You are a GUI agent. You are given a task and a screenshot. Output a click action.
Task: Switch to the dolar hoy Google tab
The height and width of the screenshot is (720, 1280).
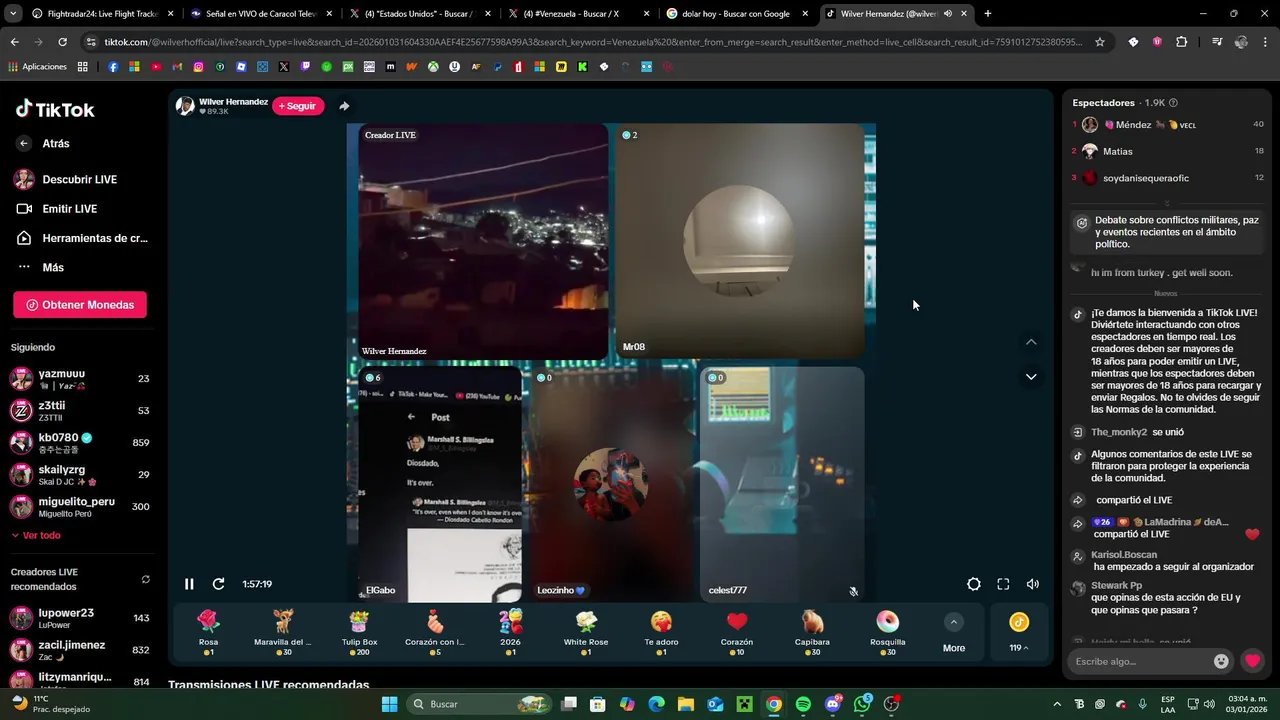pyautogui.click(x=736, y=14)
